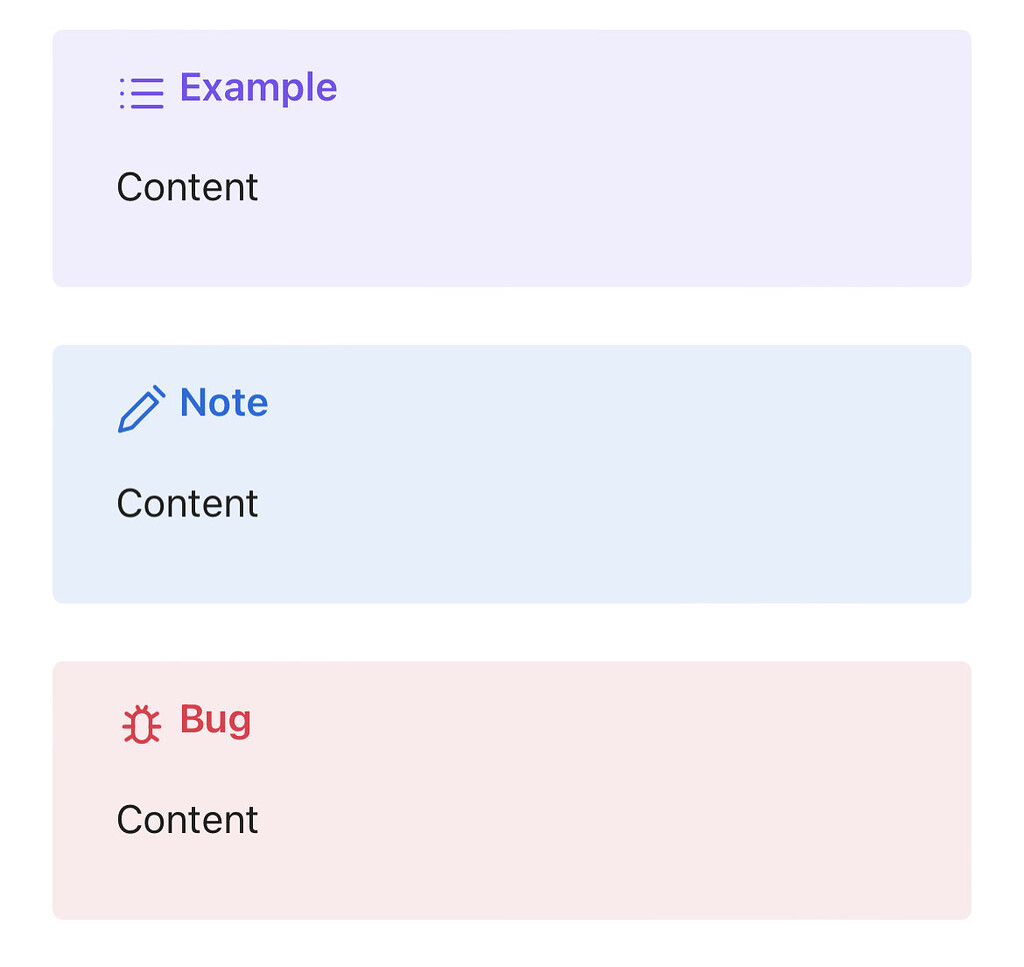Click Content text in Bug callout

[x=187, y=819]
